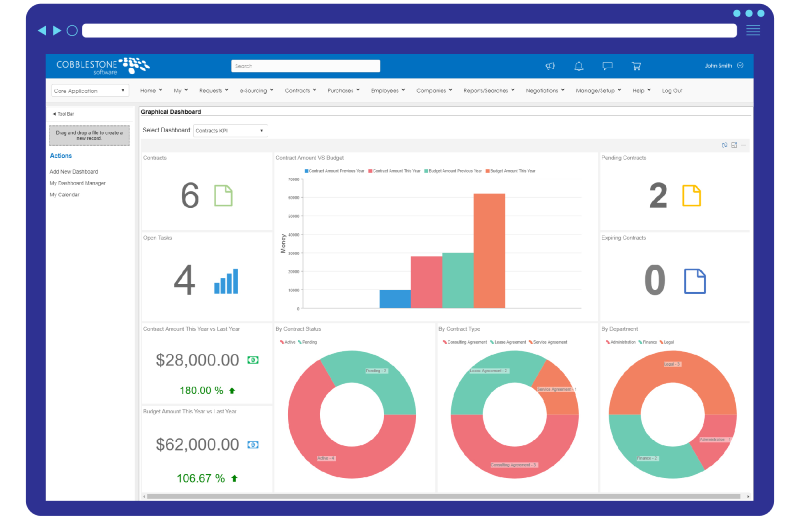Click the browser reload circle icon

(x=72, y=31)
